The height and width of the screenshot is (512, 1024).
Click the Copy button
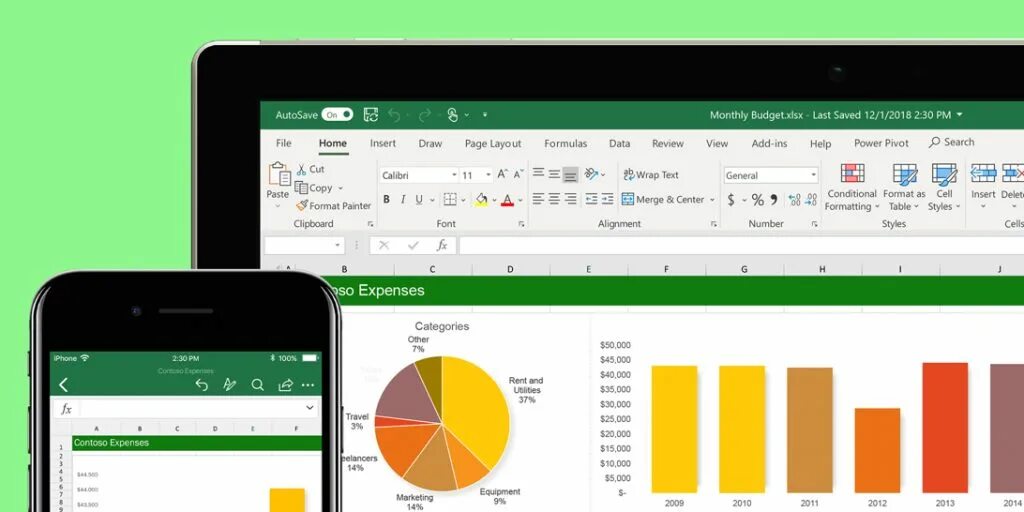(314, 187)
